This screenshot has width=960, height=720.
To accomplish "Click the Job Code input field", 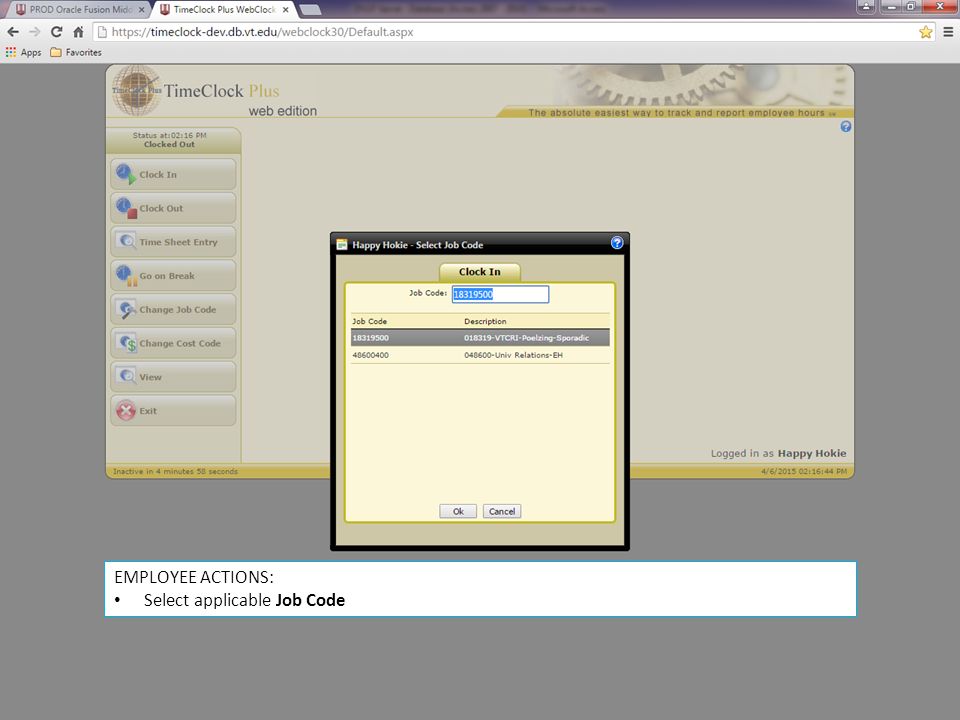I will 500,294.
